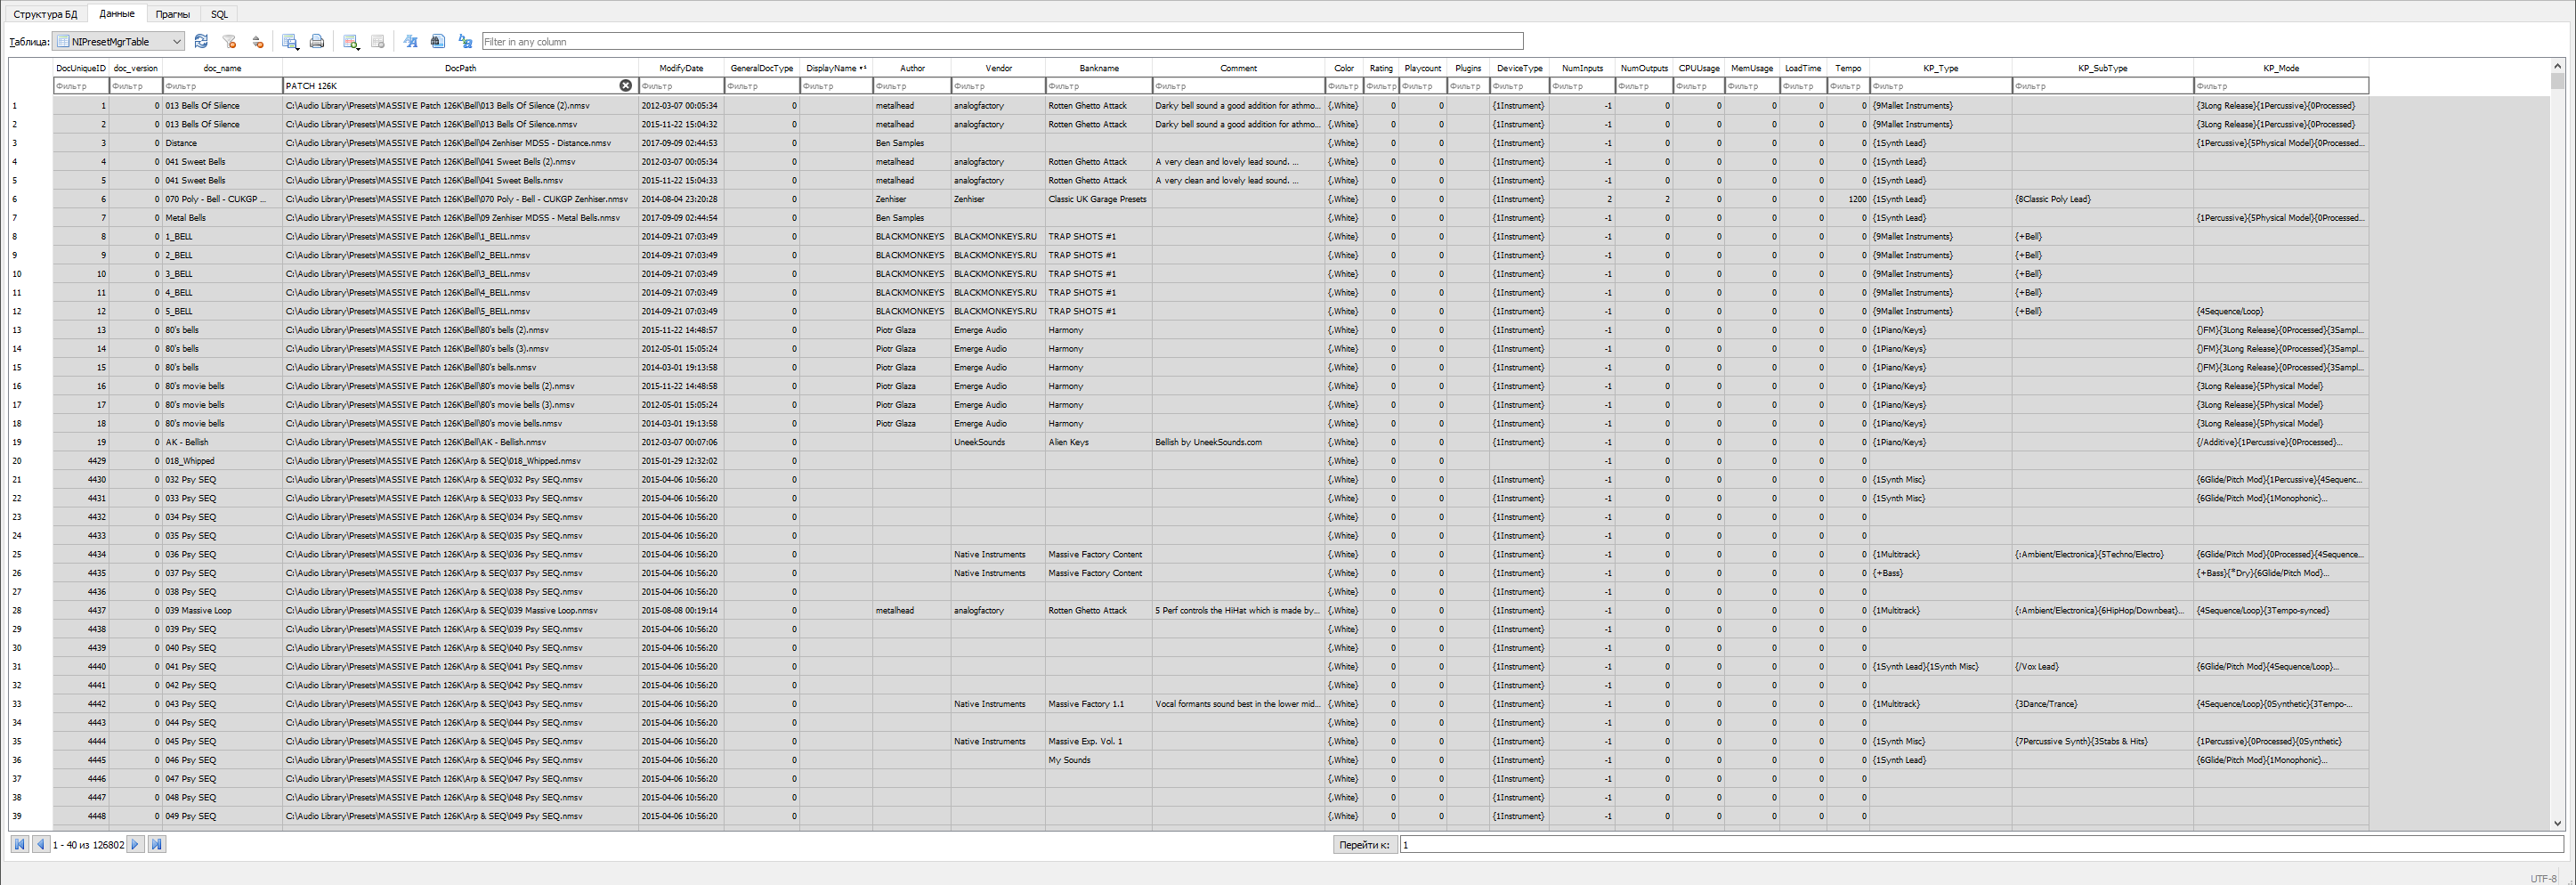
Task: Click 'My Sounds' bankname cell
Action: pyautogui.click(x=1098, y=760)
